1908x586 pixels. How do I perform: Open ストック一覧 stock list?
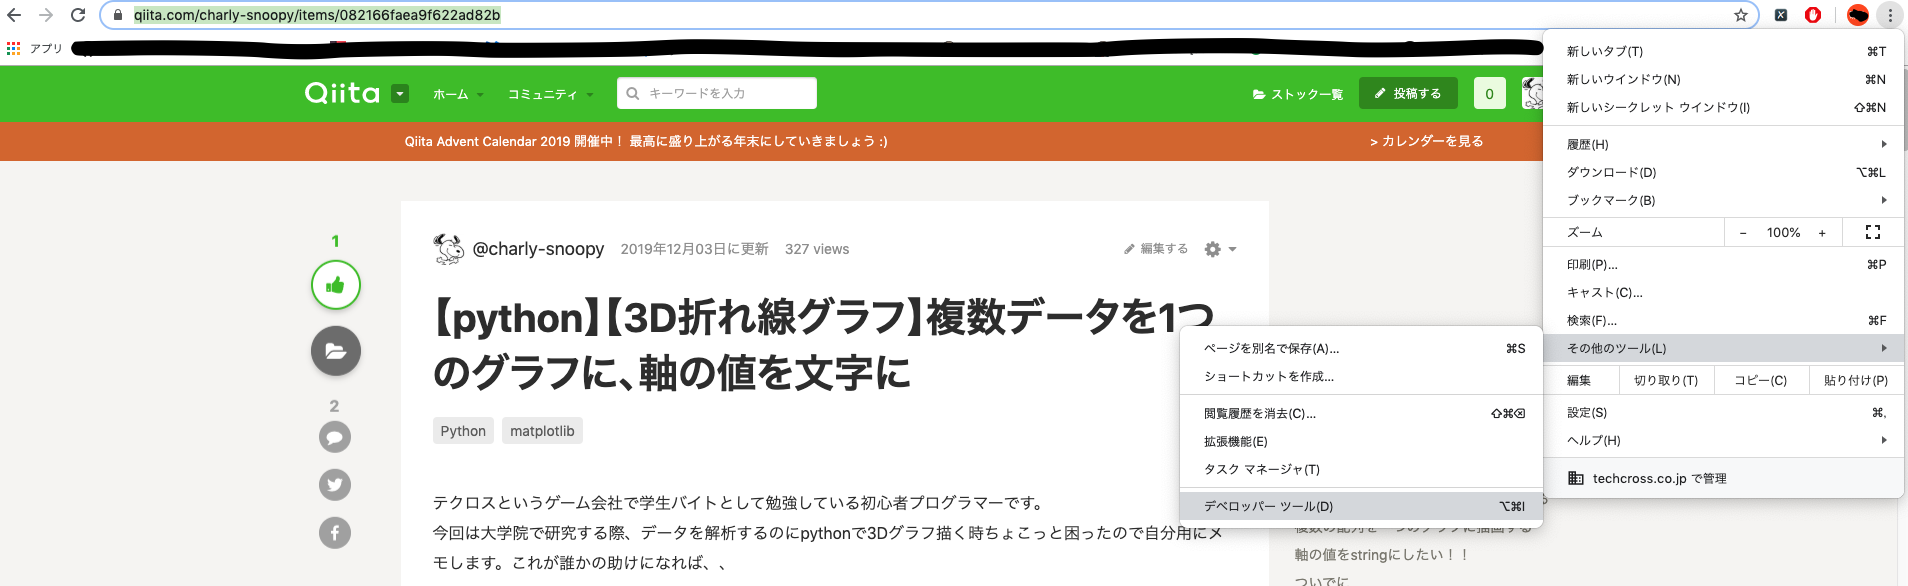pyautogui.click(x=1298, y=94)
